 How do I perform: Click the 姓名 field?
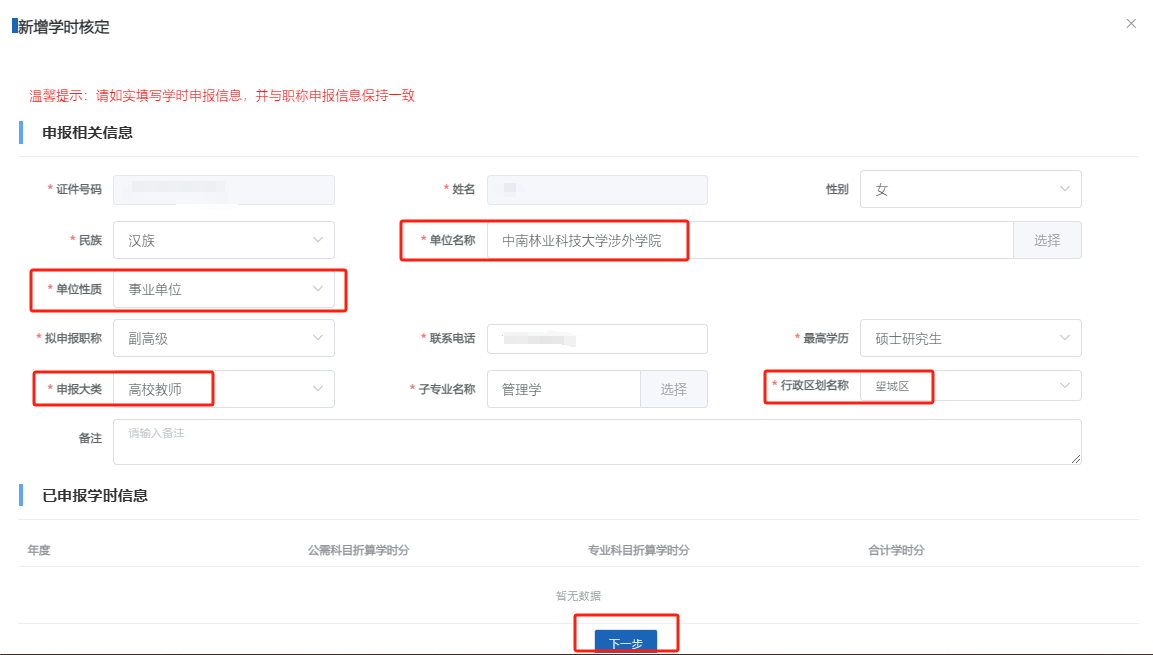[x=597, y=190]
